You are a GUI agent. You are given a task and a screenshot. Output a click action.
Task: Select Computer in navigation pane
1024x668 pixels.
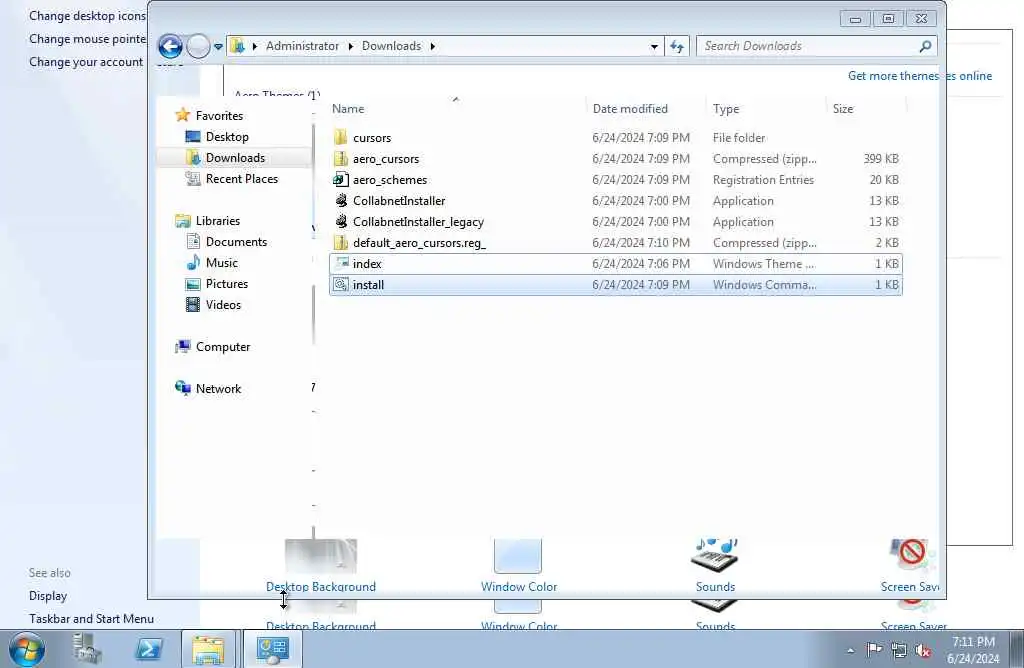pos(223,347)
